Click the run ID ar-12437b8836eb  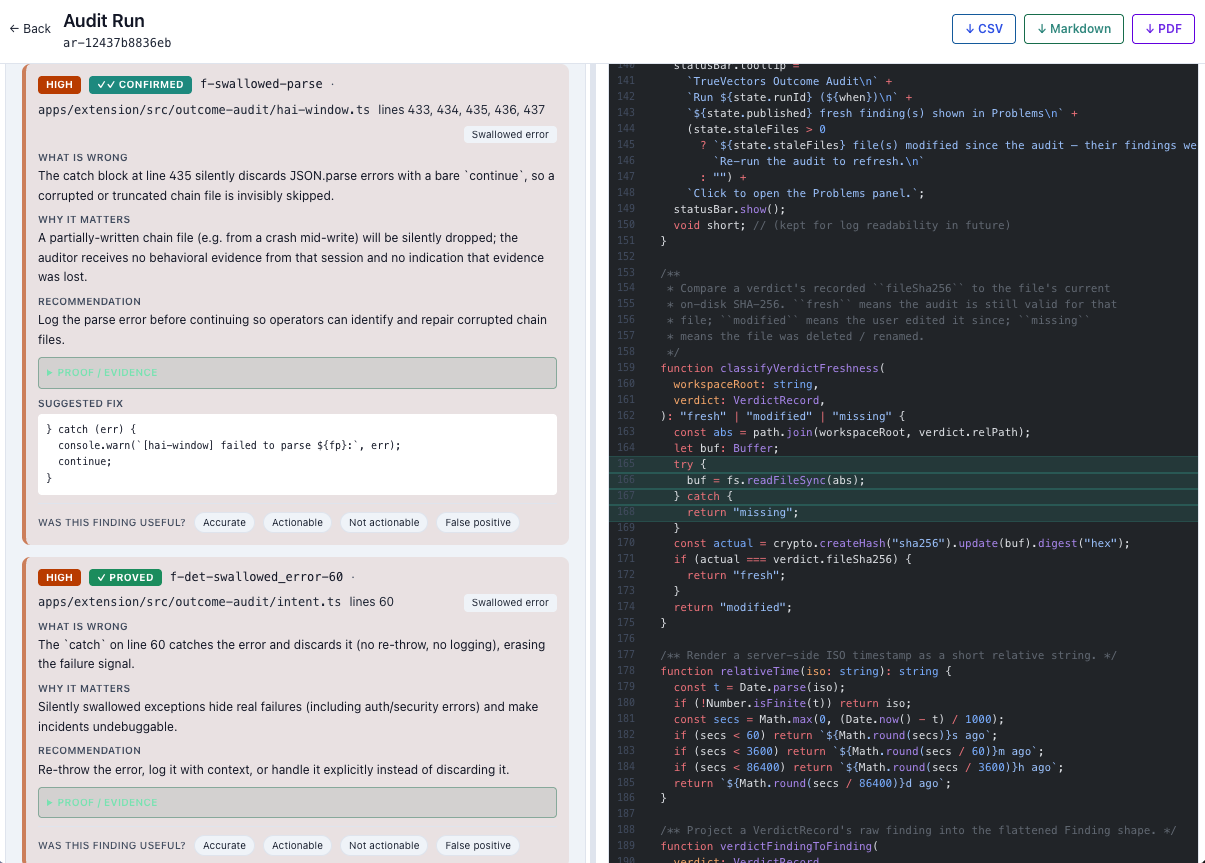point(117,43)
